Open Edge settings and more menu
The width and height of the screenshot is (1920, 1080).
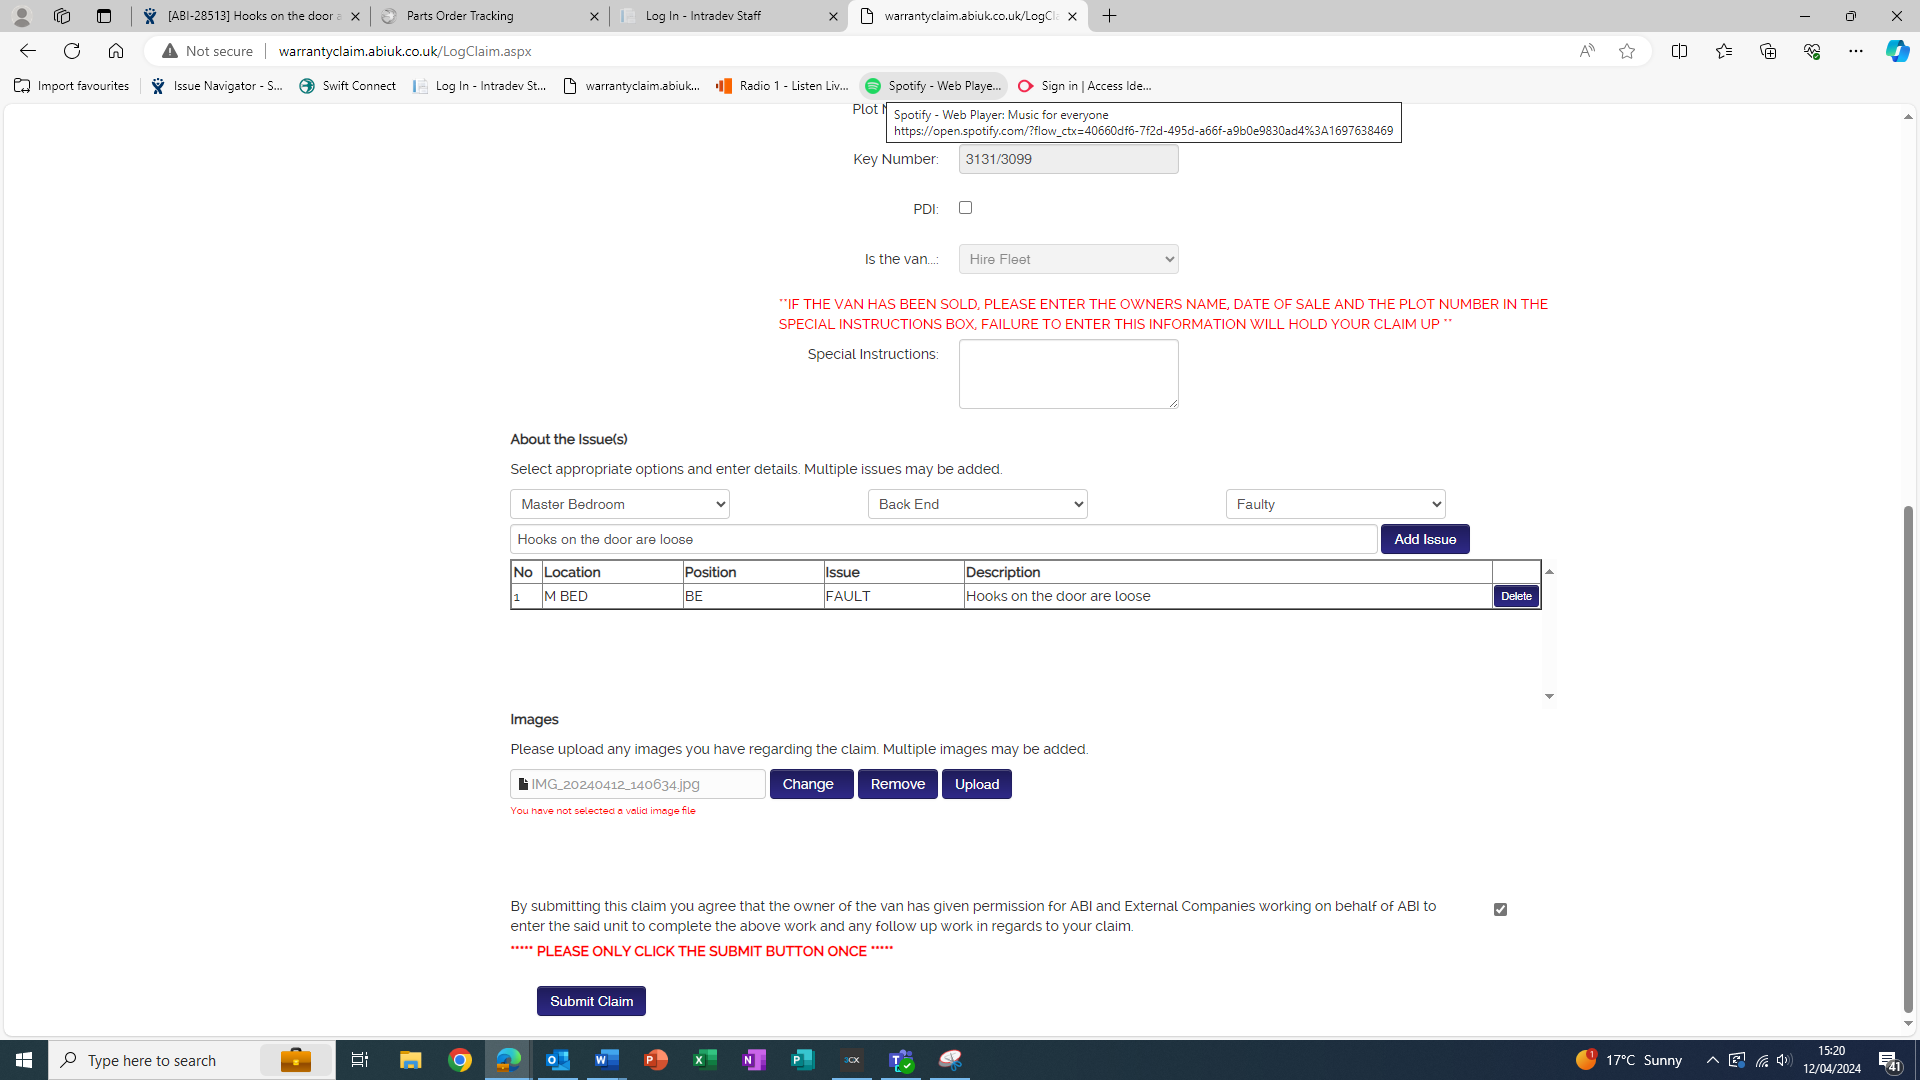[x=1855, y=51]
